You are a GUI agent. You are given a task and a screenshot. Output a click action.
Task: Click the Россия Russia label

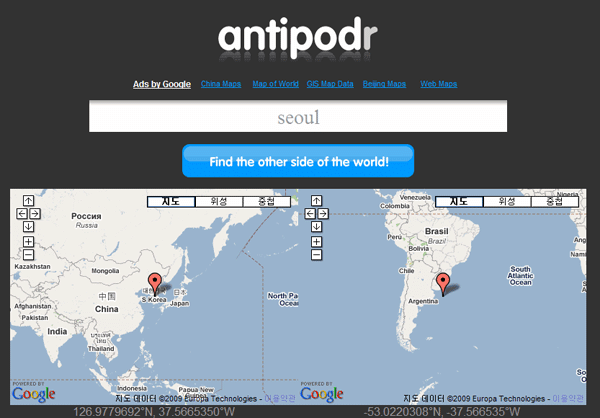point(86,220)
